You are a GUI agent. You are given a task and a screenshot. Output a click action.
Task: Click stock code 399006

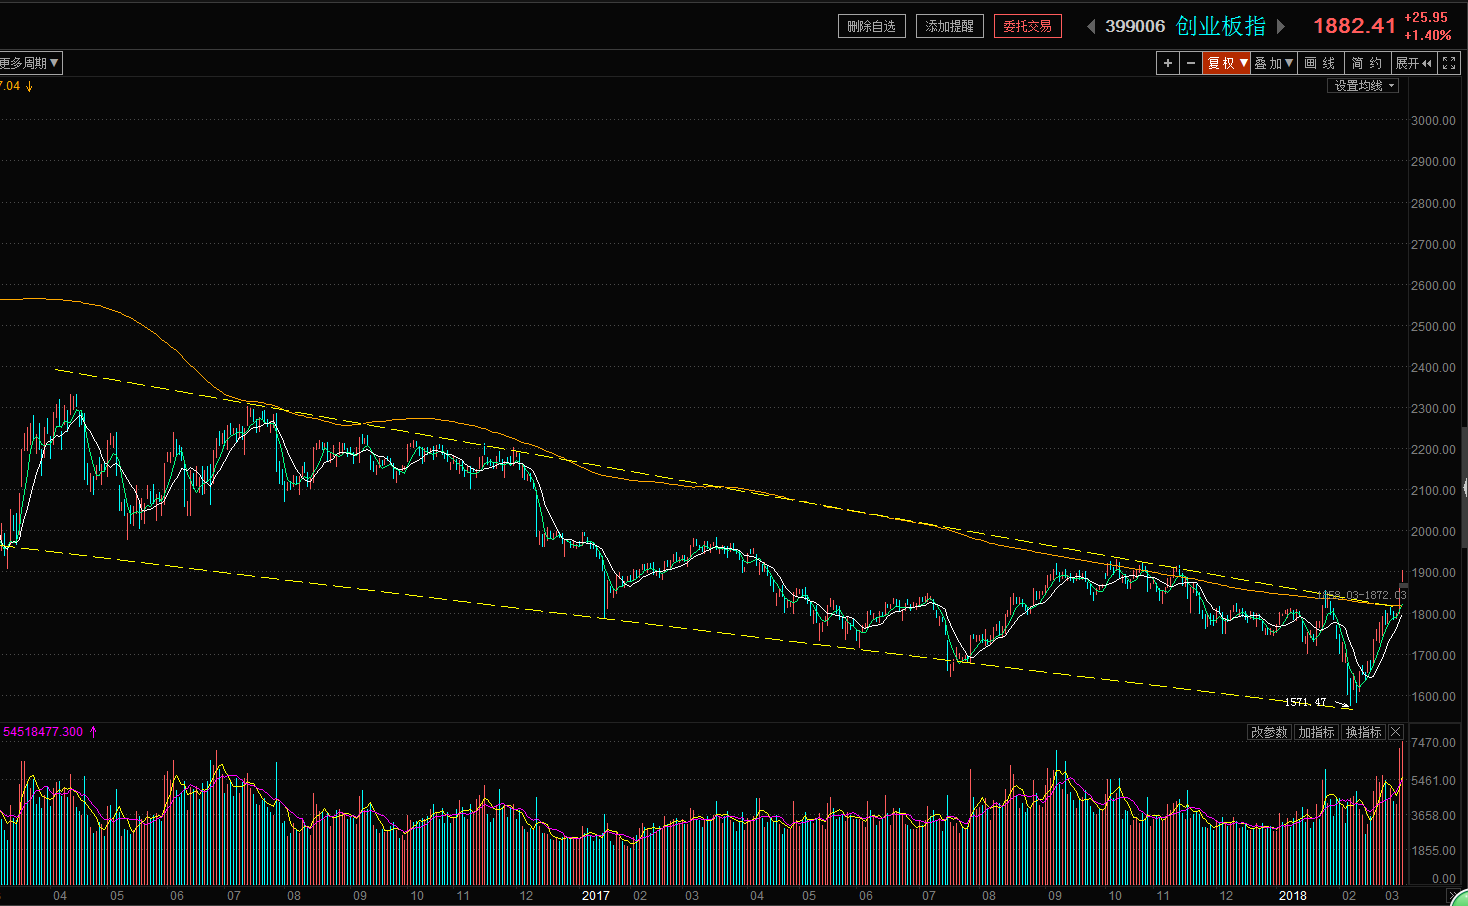pos(1135,26)
